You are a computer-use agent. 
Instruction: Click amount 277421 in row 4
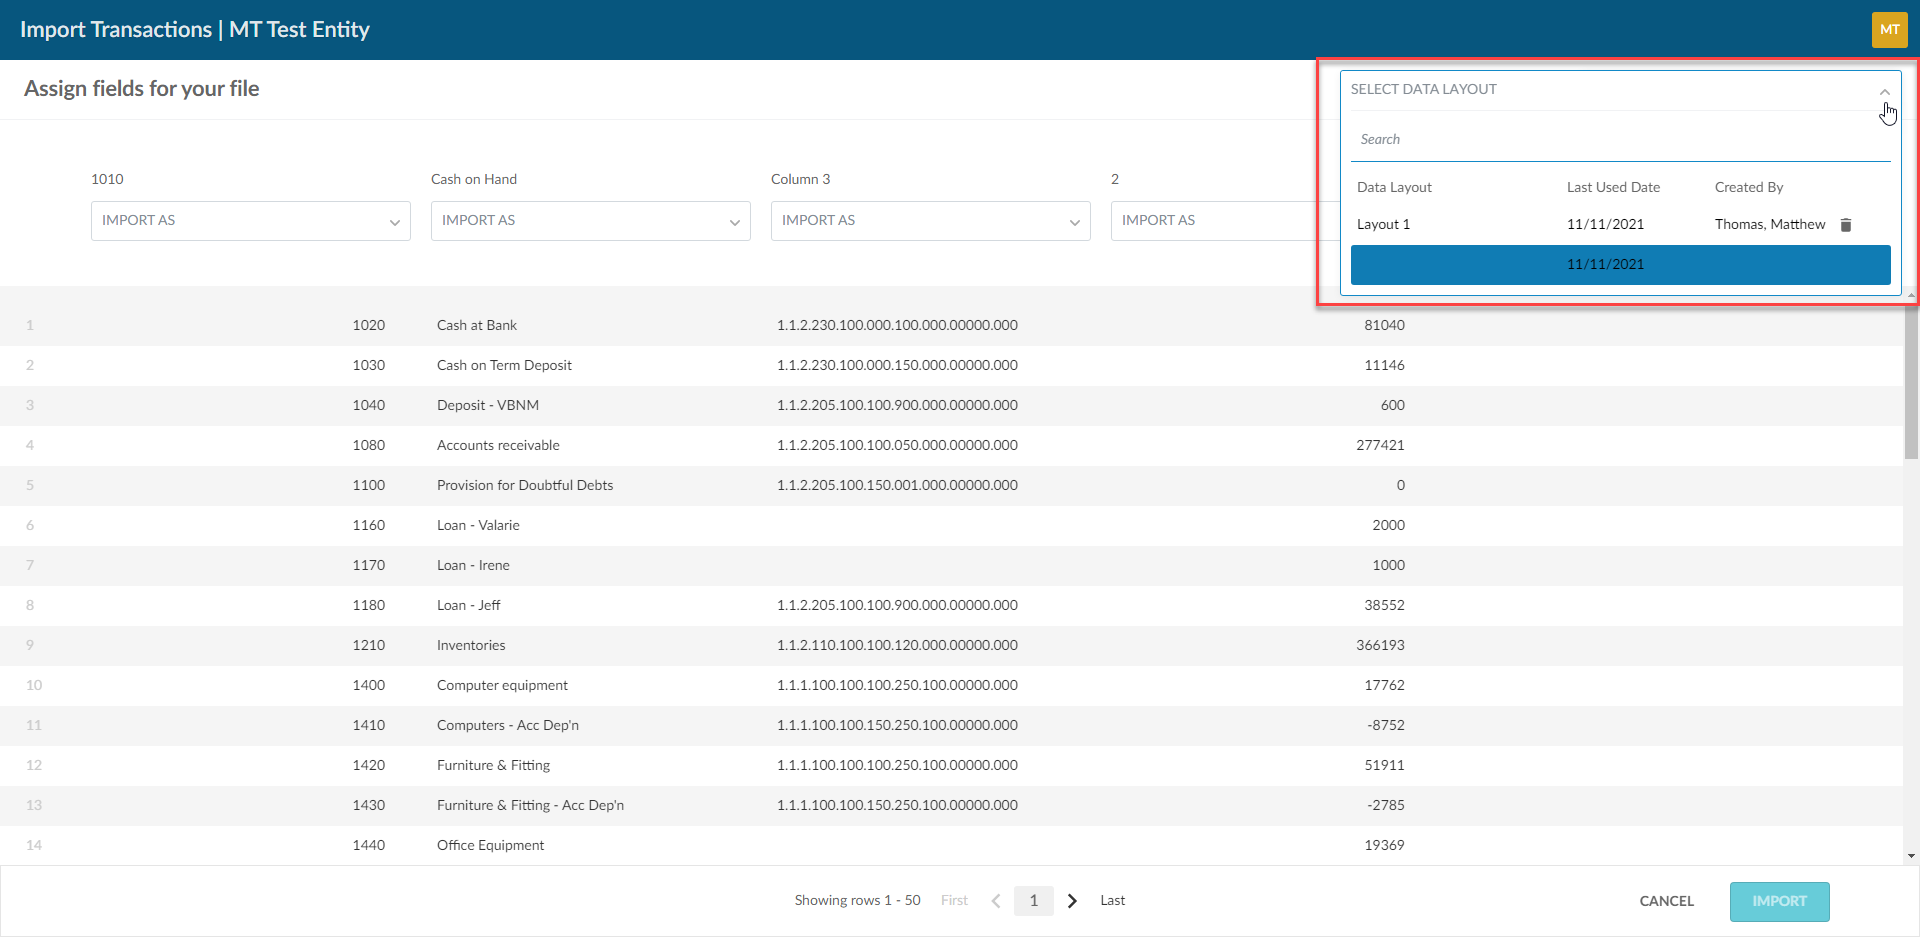(1380, 446)
